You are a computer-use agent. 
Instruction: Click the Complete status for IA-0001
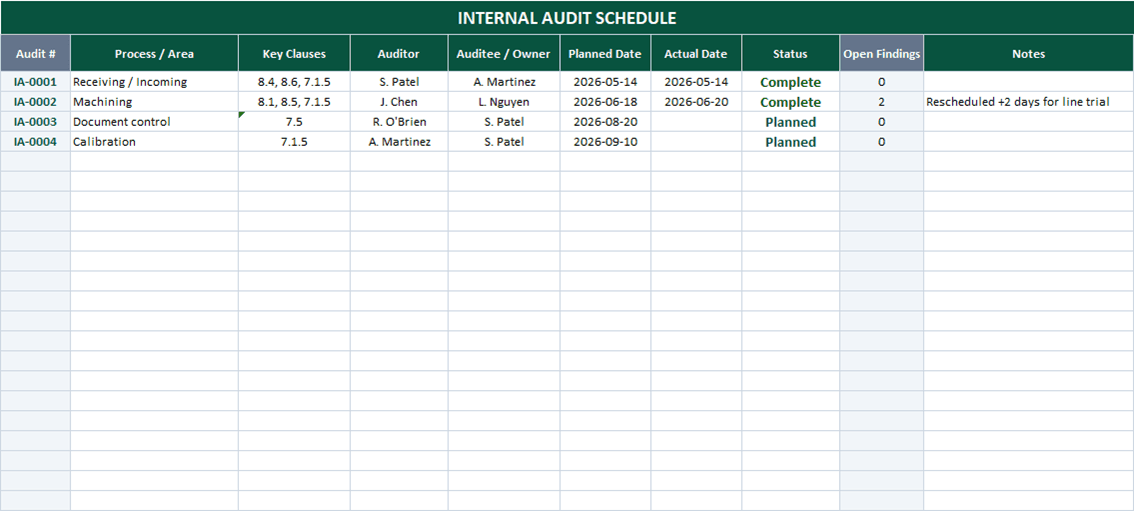[x=790, y=82]
